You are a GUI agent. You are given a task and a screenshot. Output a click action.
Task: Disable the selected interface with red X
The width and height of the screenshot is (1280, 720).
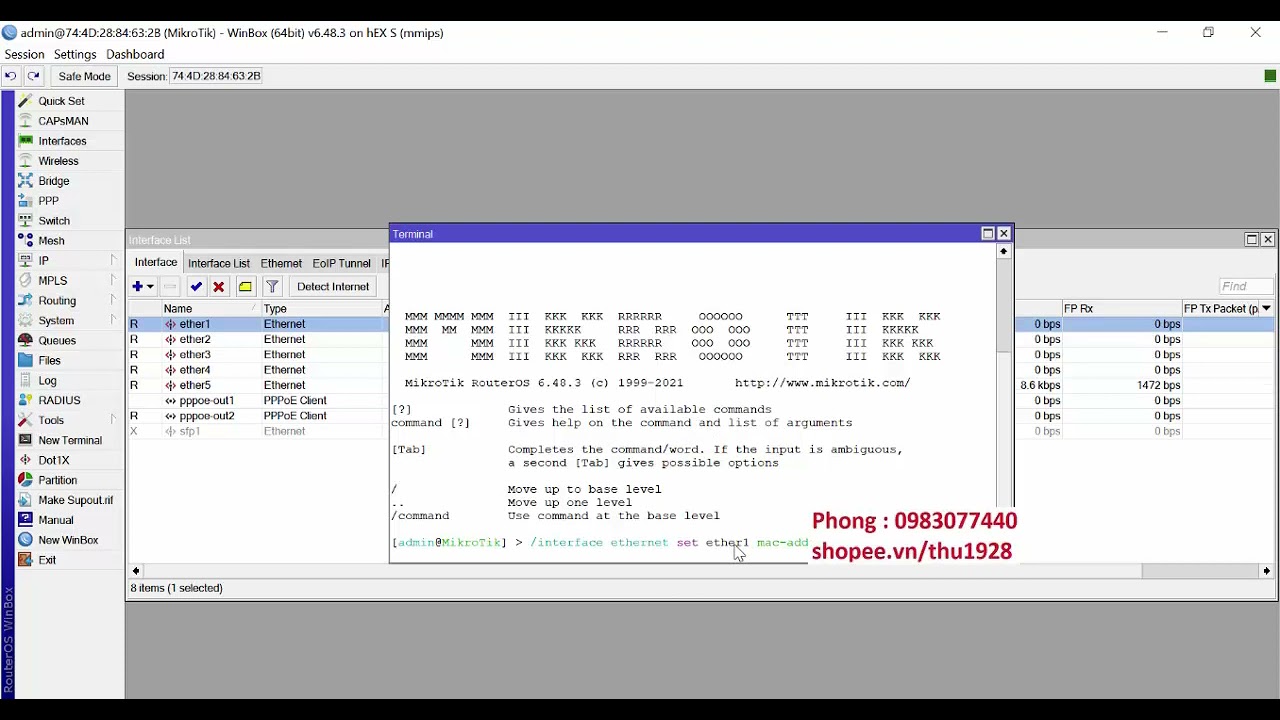(219, 287)
